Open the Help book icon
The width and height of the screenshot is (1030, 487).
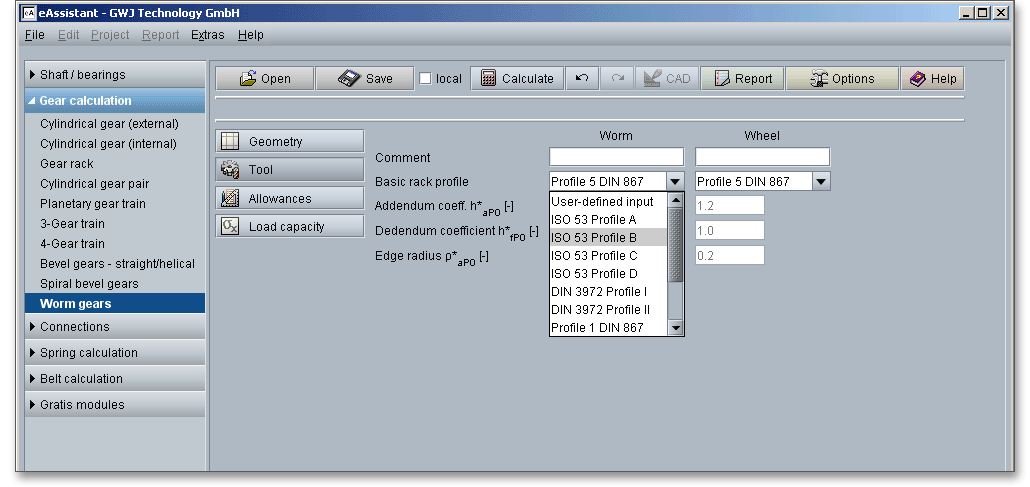(x=917, y=79)
